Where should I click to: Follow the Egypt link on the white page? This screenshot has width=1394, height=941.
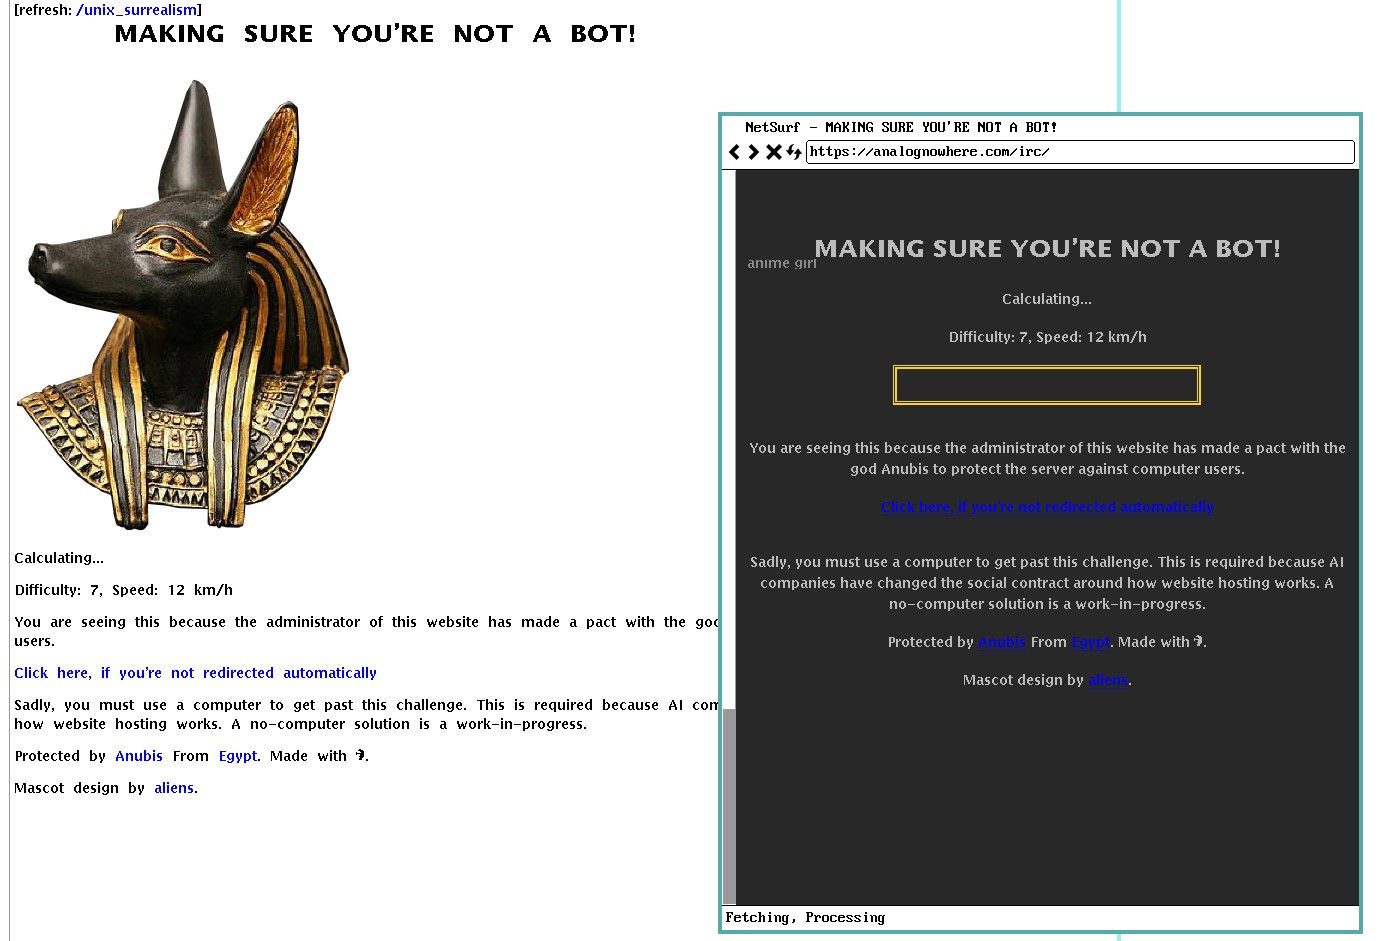[x=238, y=756]
